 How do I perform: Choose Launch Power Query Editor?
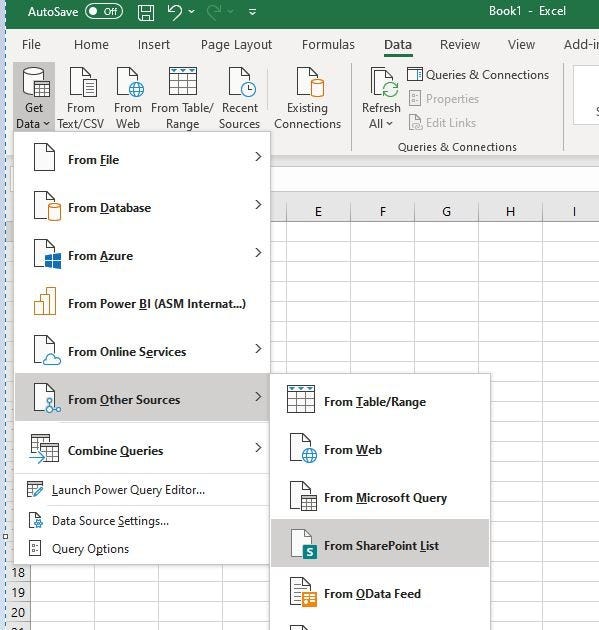click(x=142, y=490)
